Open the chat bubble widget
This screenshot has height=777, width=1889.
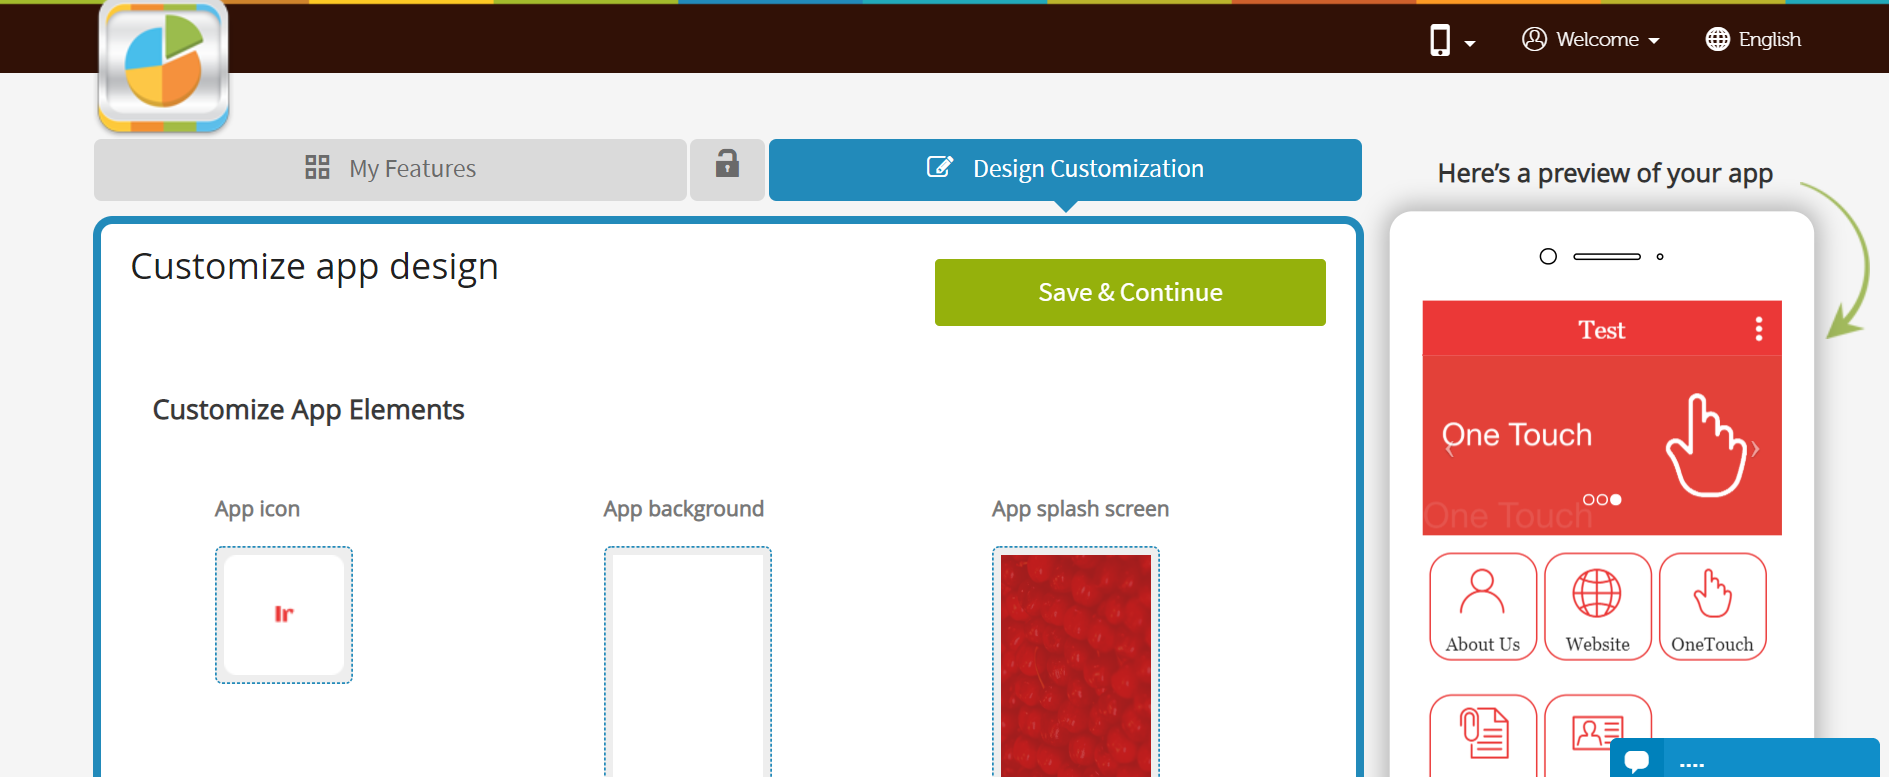tap(1637, 760)
